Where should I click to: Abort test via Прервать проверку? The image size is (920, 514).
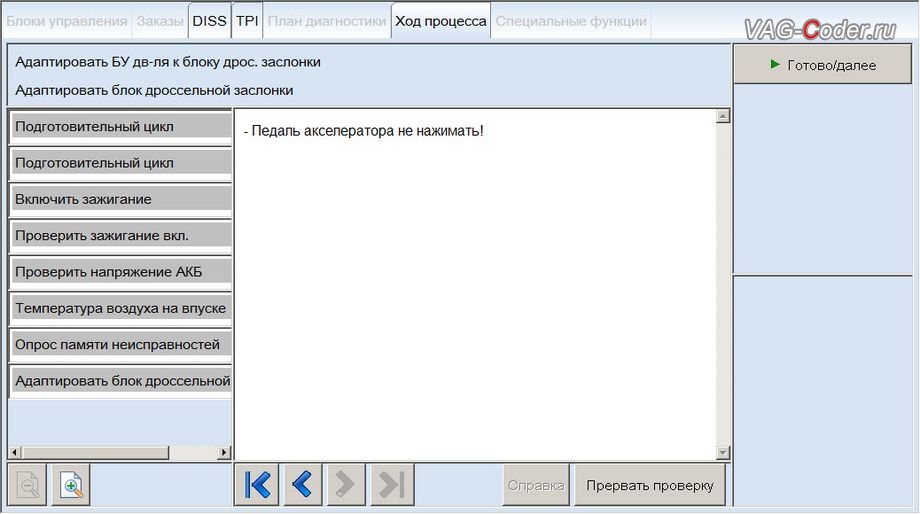650,485
